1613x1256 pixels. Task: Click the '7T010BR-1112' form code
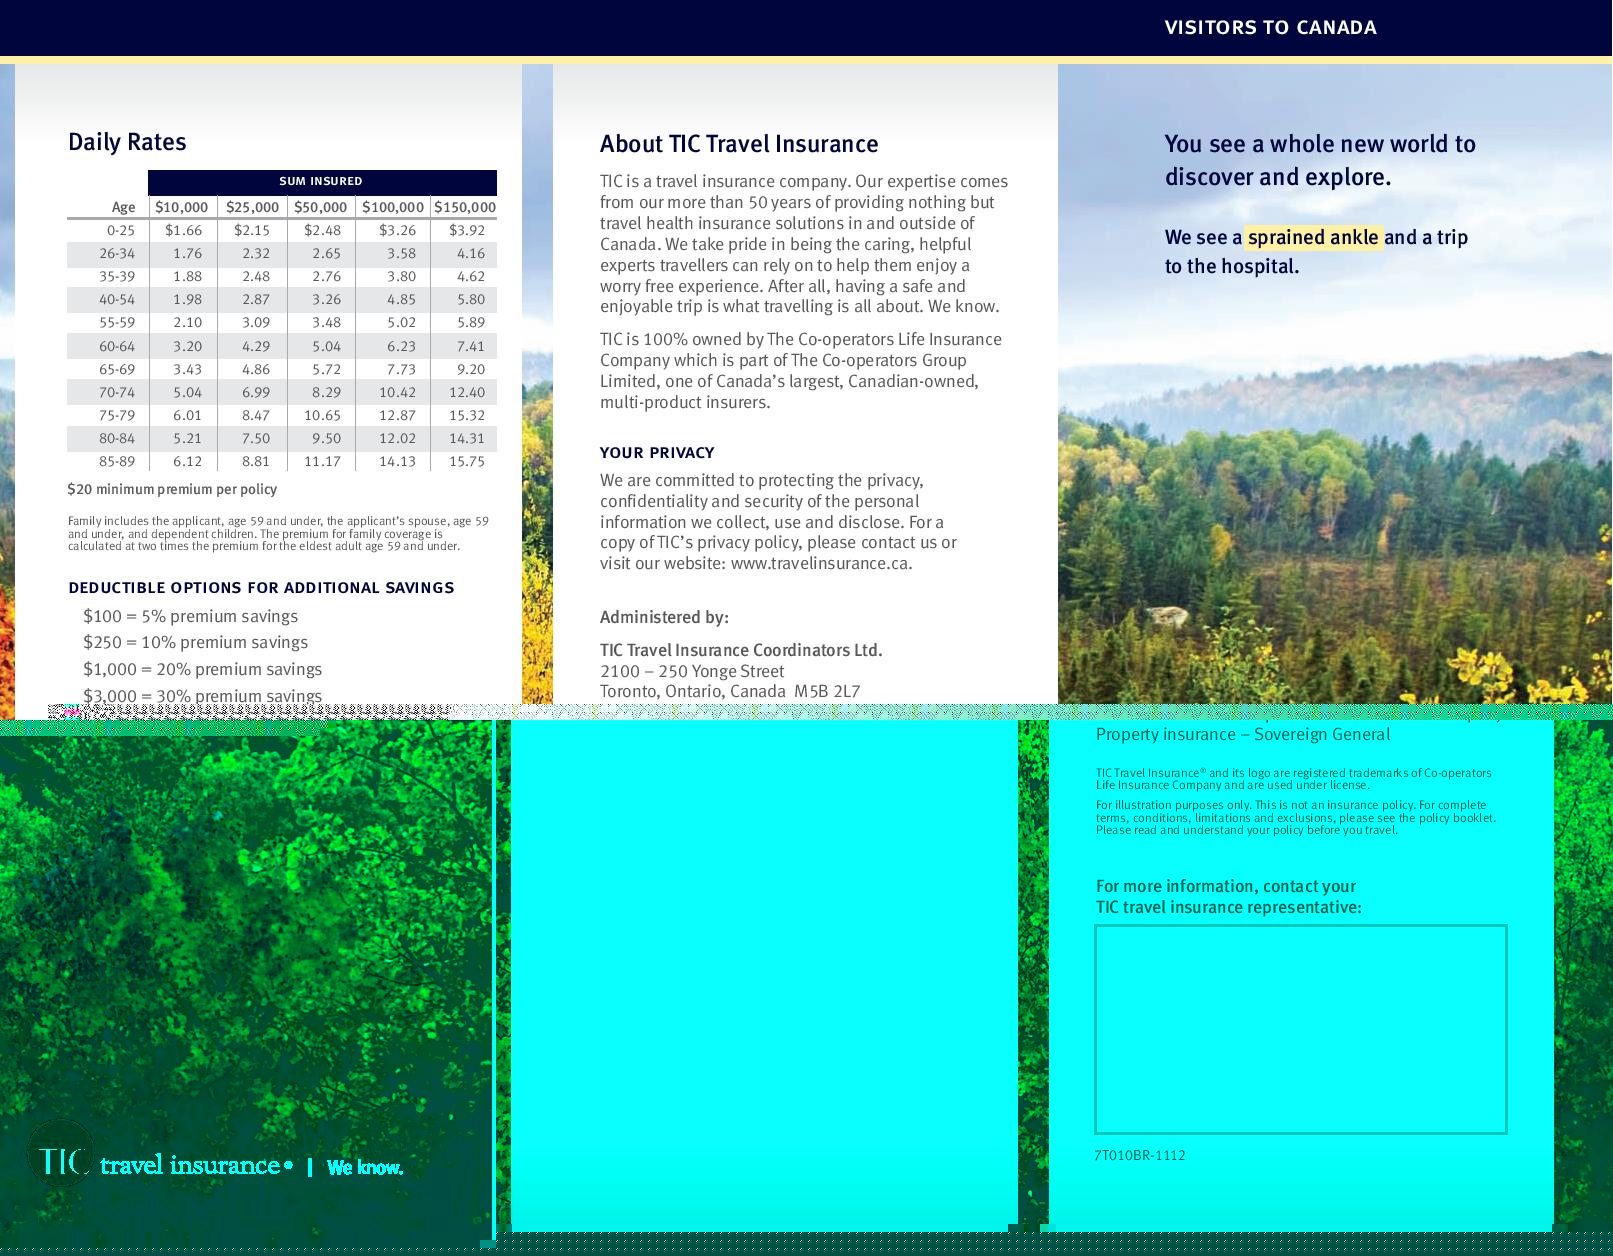(x=1140, y=1156)
